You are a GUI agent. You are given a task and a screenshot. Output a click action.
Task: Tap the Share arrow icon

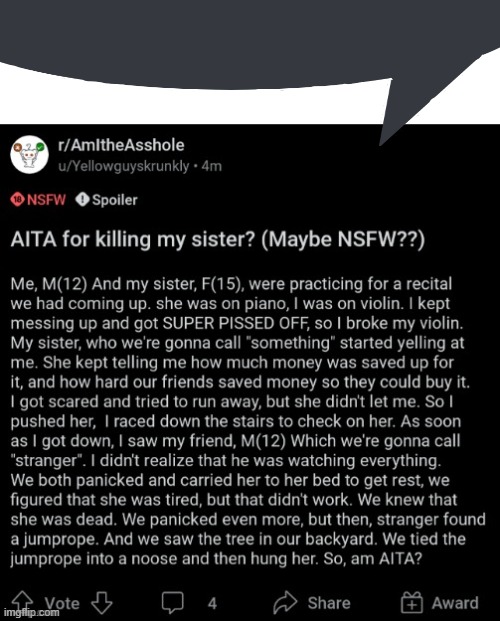click(285, 602)
